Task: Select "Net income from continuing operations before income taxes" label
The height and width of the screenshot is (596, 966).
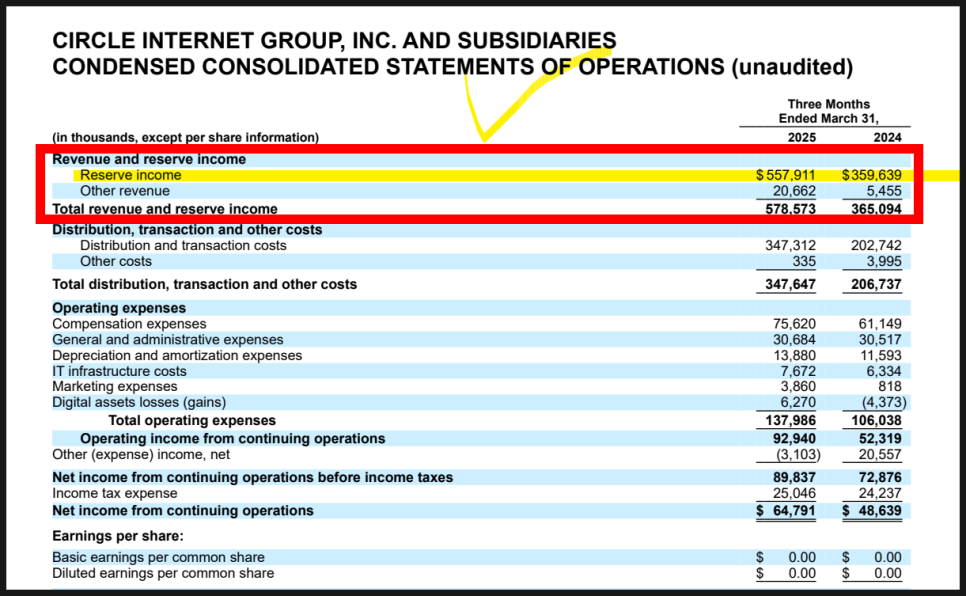Action: pyautogui.click(x=253, y=478)
